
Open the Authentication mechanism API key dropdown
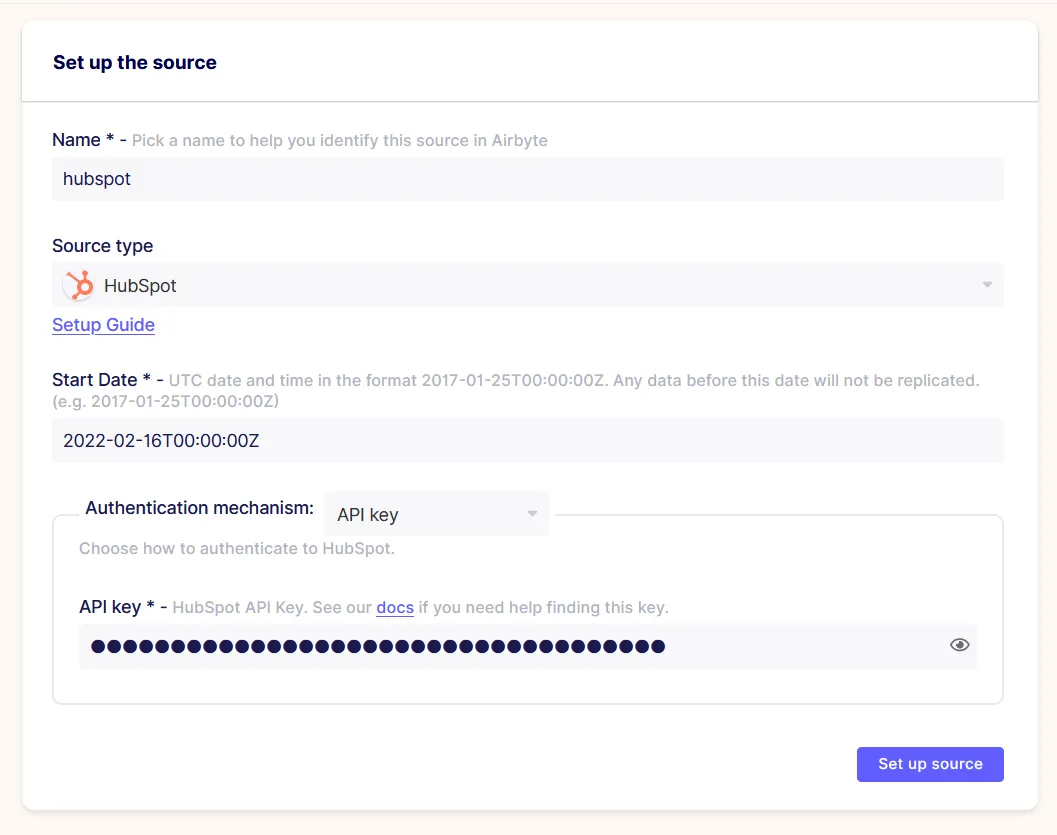click(x=437, y=514)
